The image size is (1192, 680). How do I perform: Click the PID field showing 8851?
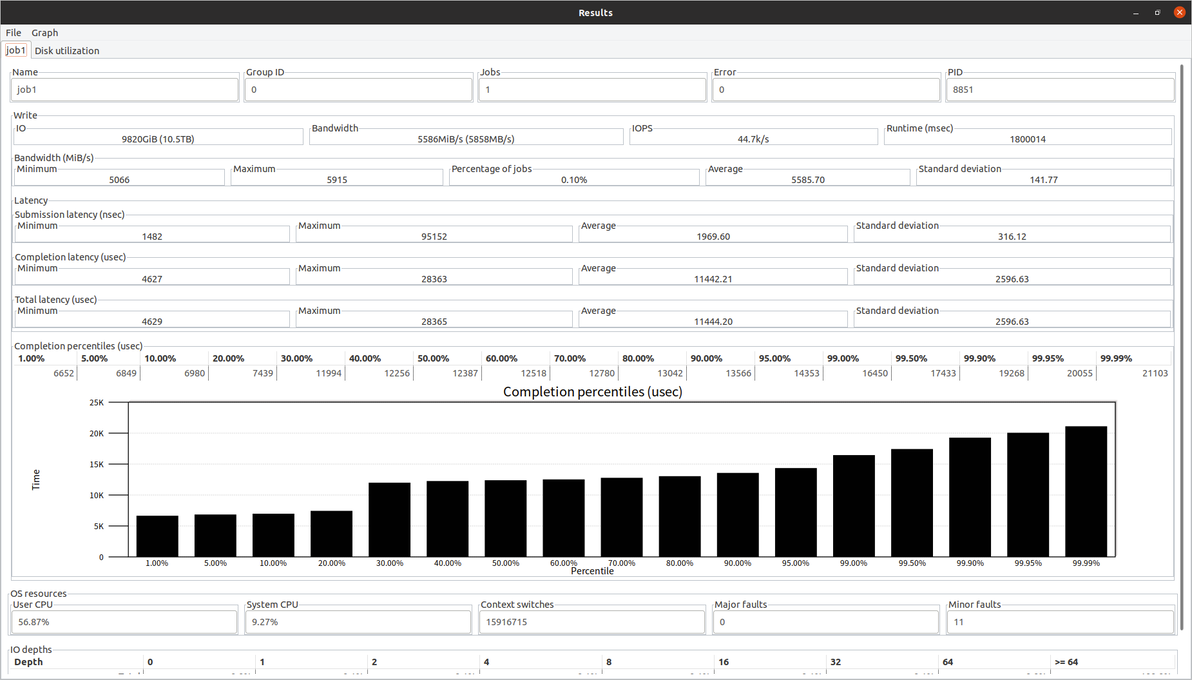[1060, 90]
